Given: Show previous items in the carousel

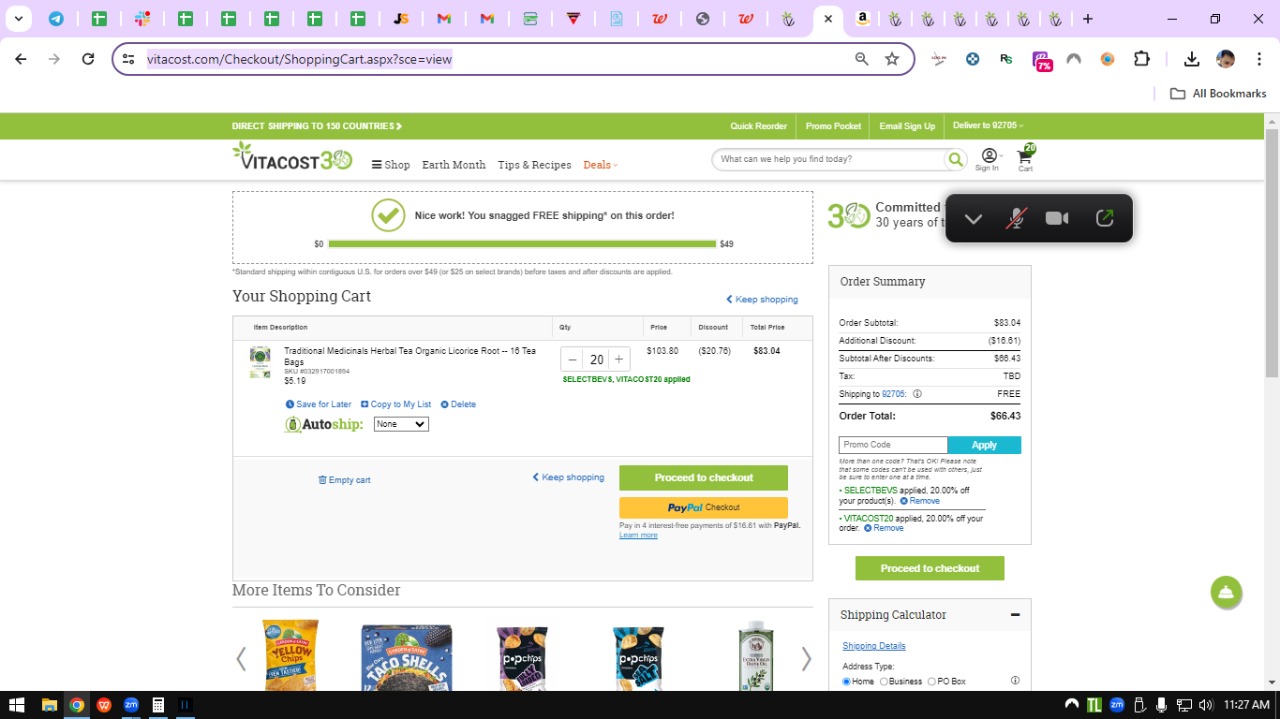Looking at the screenshot, I should [241, 659].
